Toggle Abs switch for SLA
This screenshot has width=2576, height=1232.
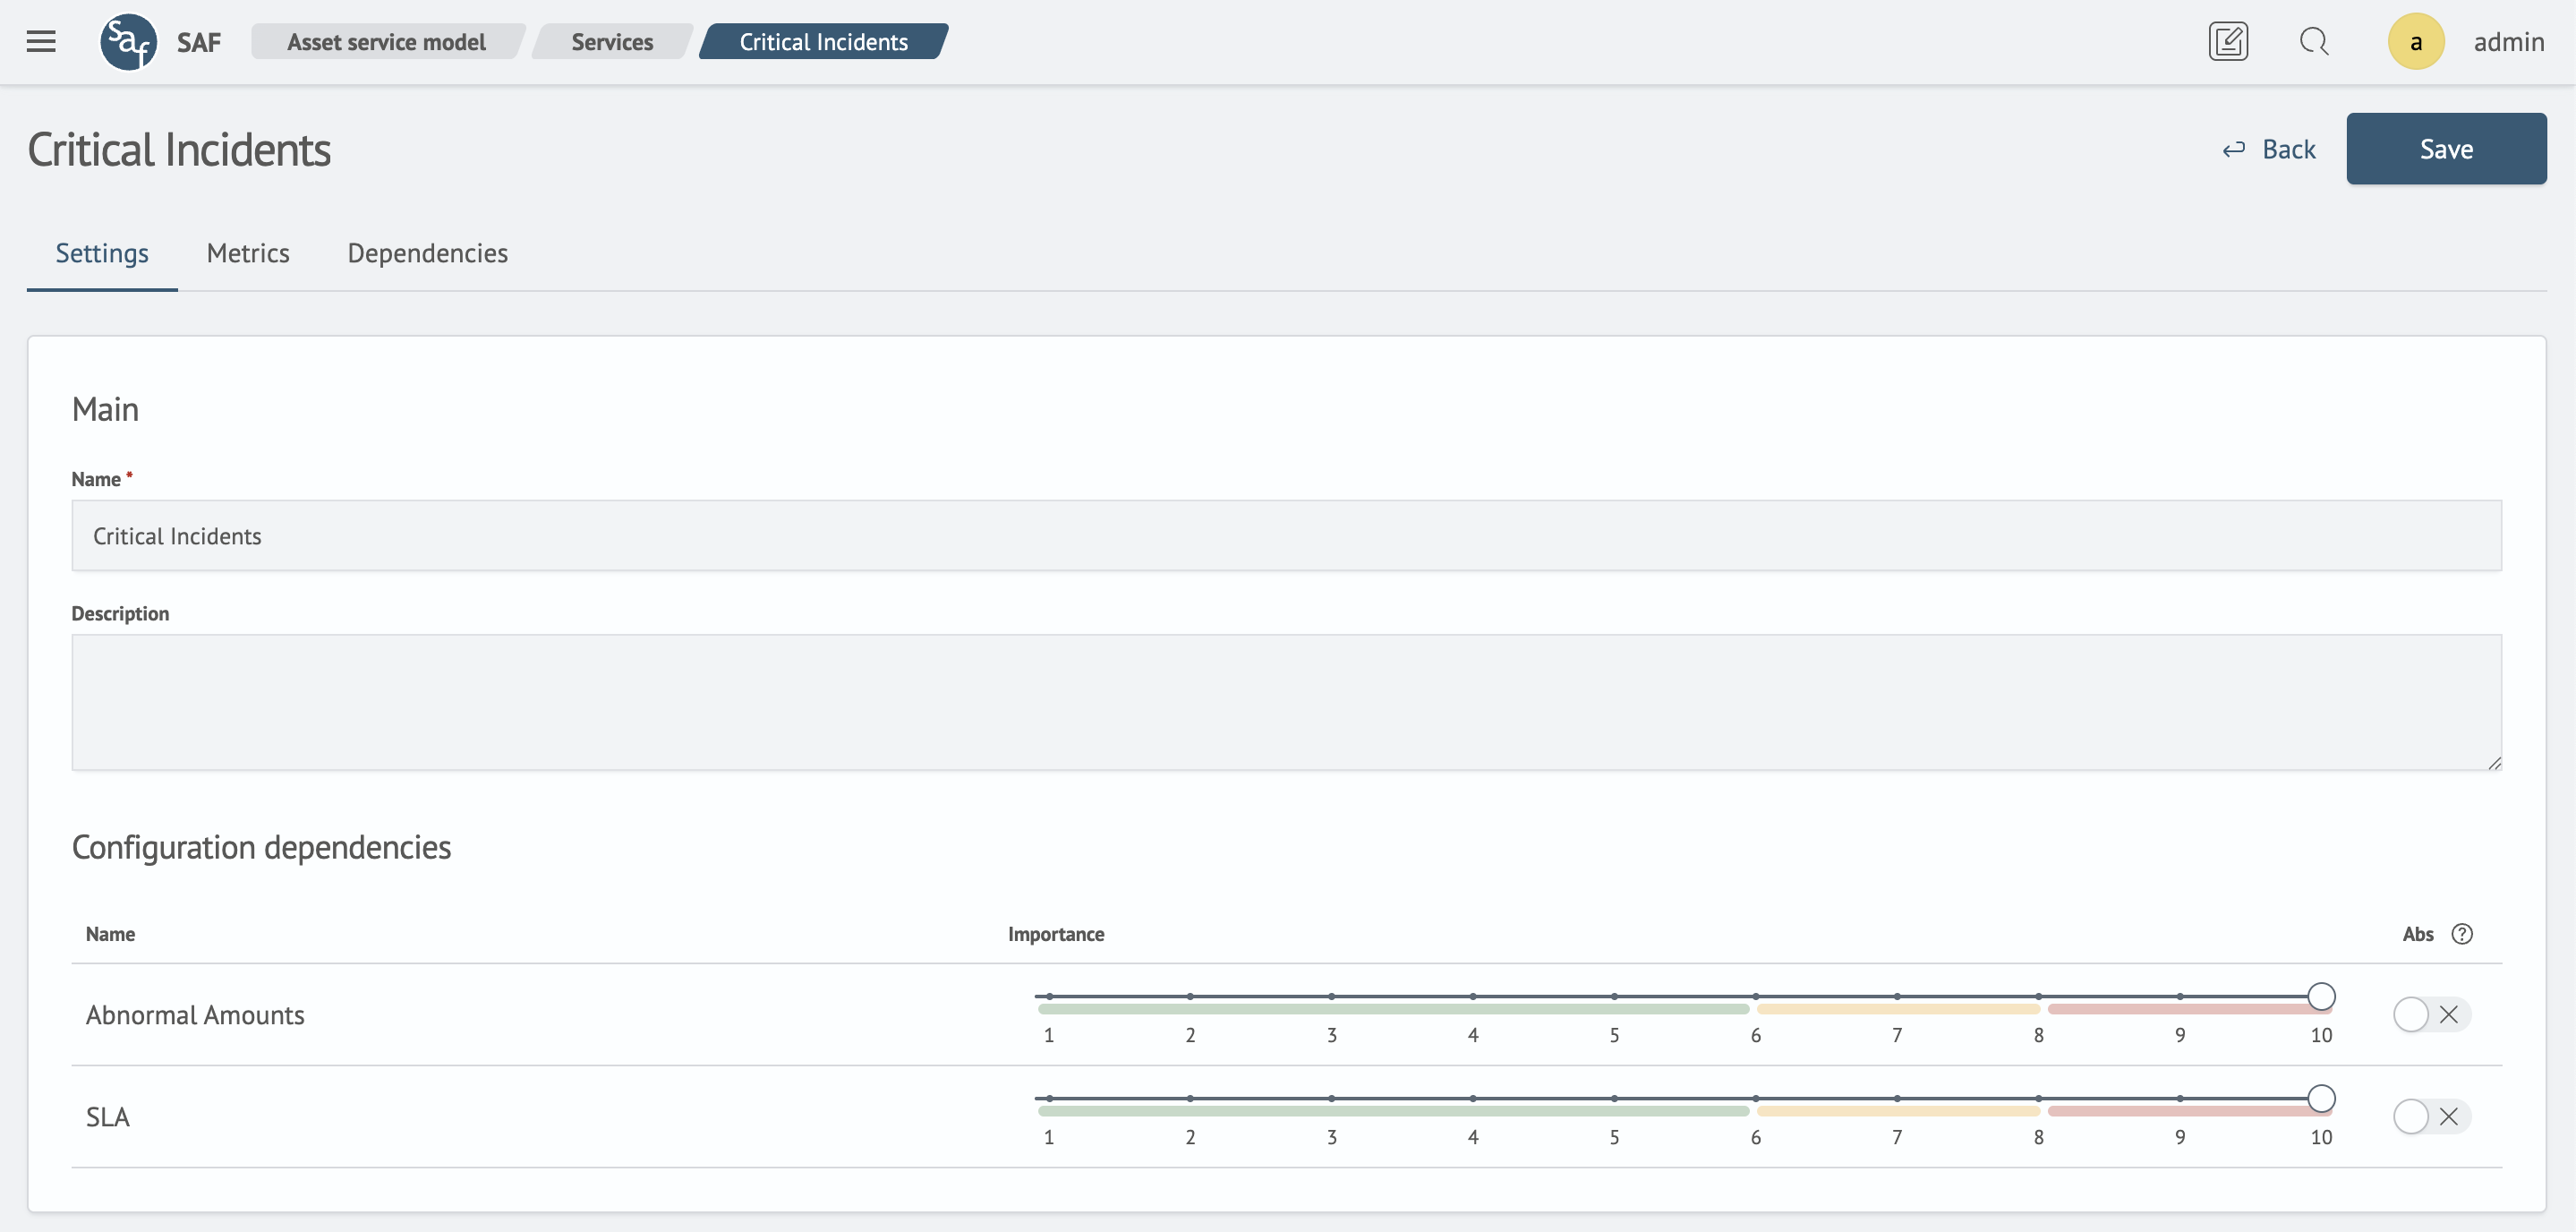2431,1116
